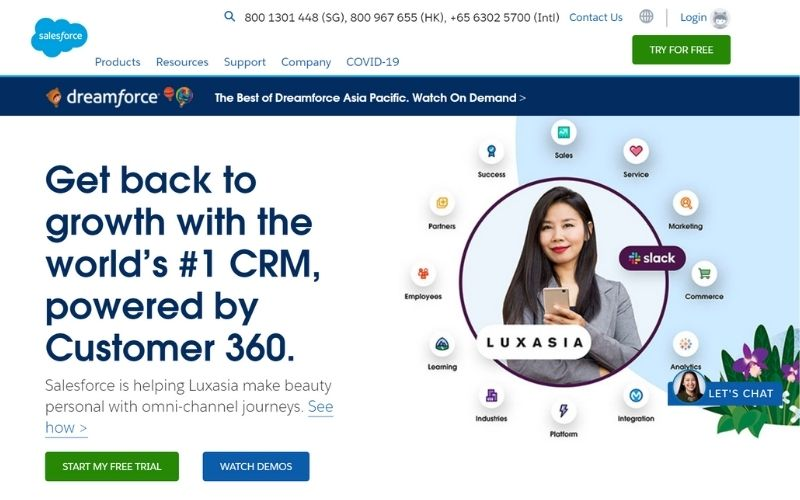This screenshot has width=800, height=500.
Task: Click the Success ribbon icon
Action: [x=491, y=152]
